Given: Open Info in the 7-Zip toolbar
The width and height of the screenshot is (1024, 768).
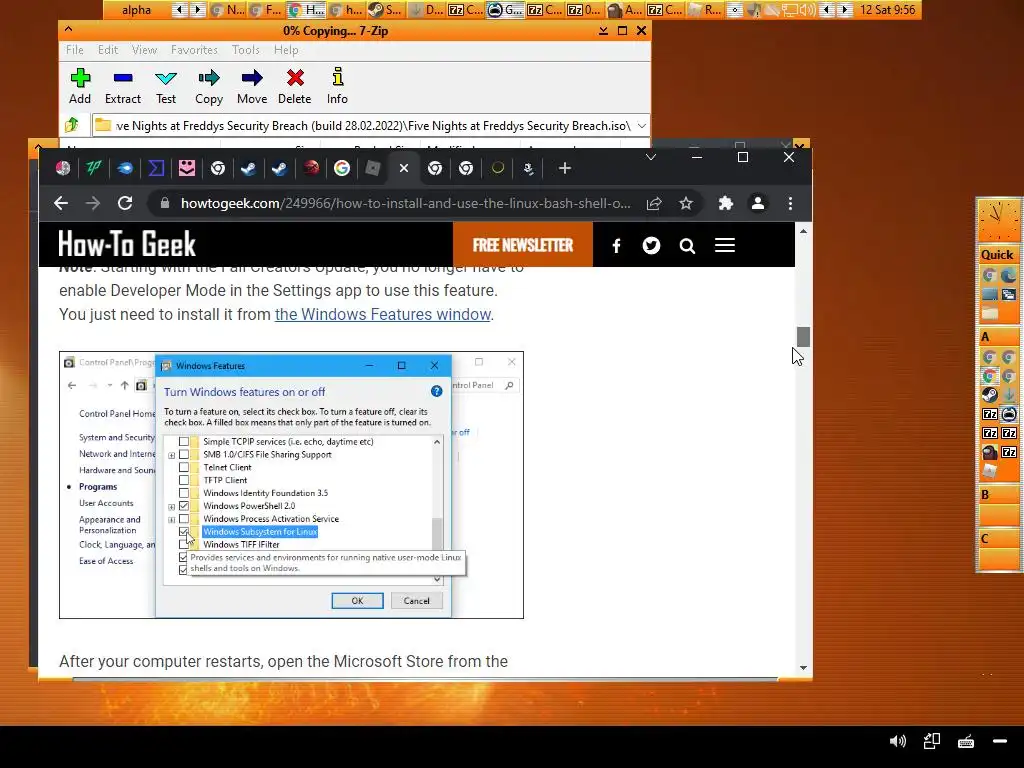Looking at the screenshot, I should click(337, 86).
